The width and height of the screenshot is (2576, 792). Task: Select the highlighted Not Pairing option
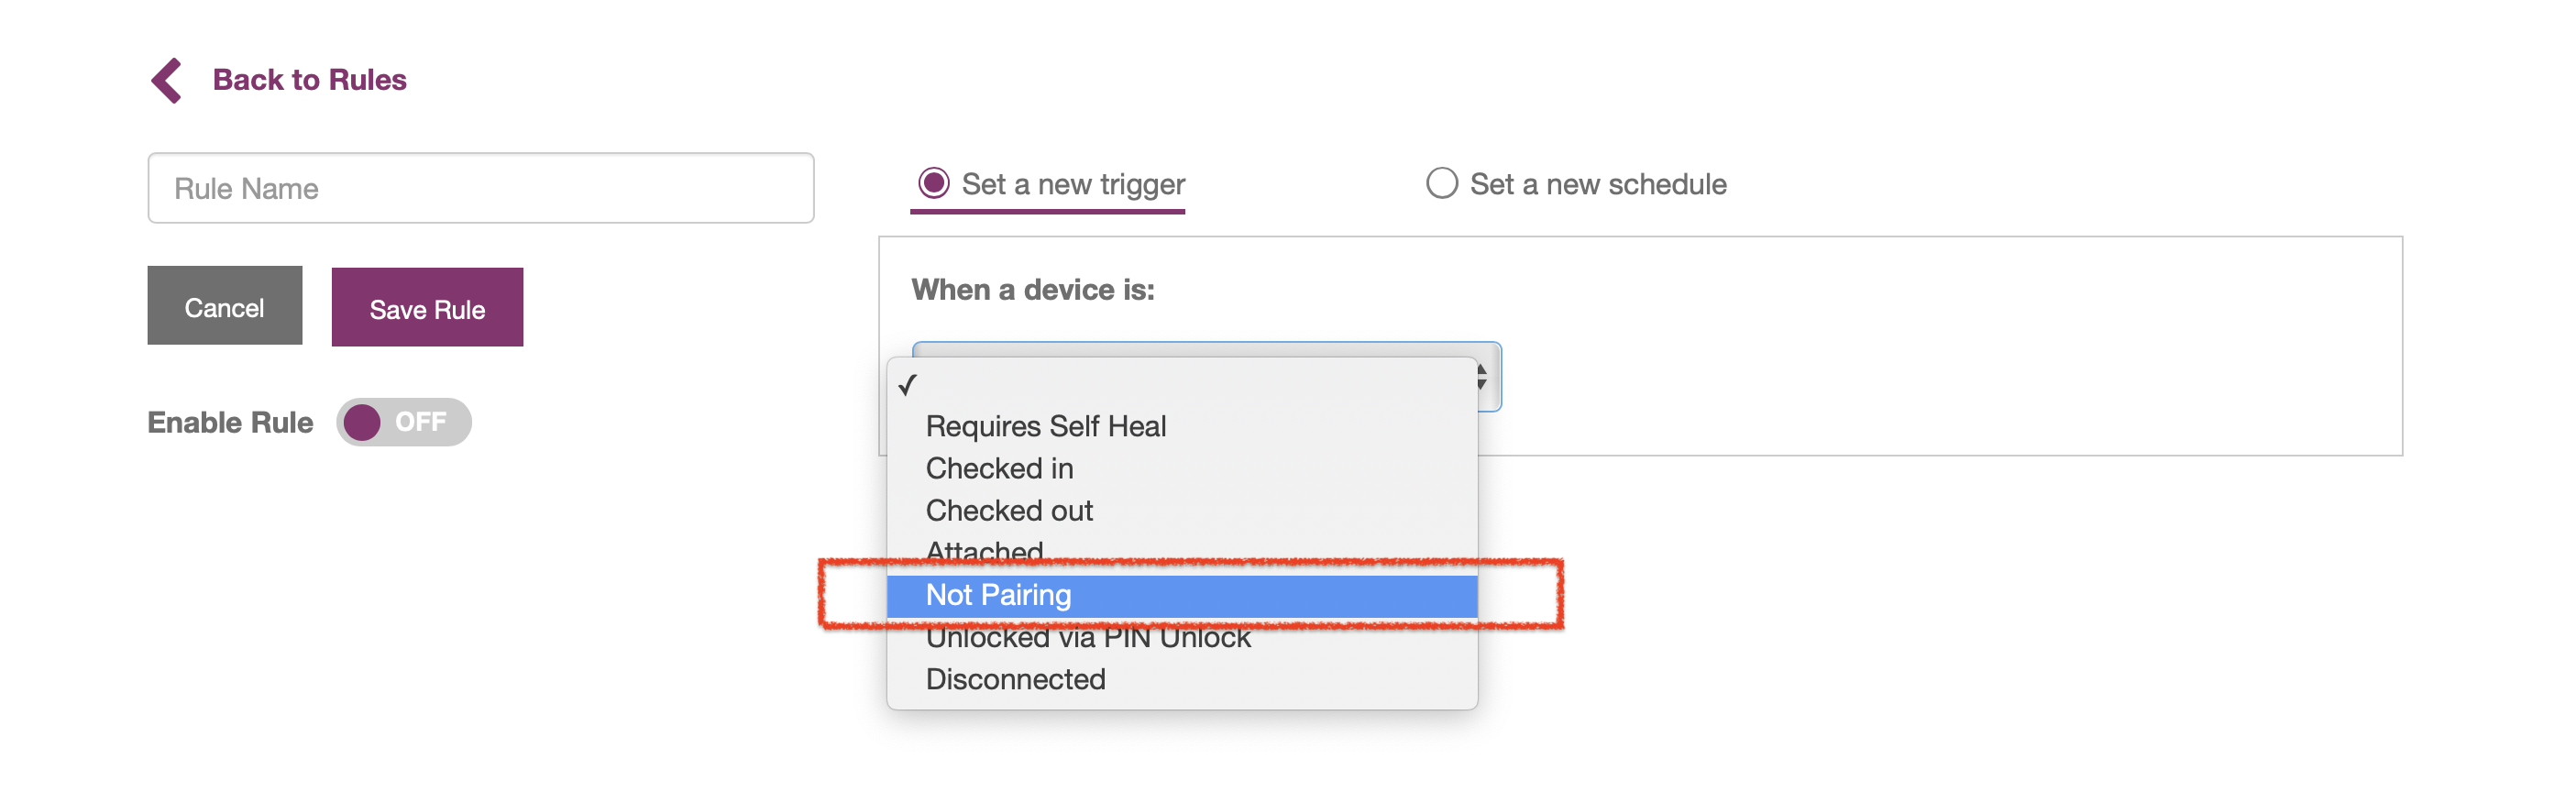click(x=998, y=595)
